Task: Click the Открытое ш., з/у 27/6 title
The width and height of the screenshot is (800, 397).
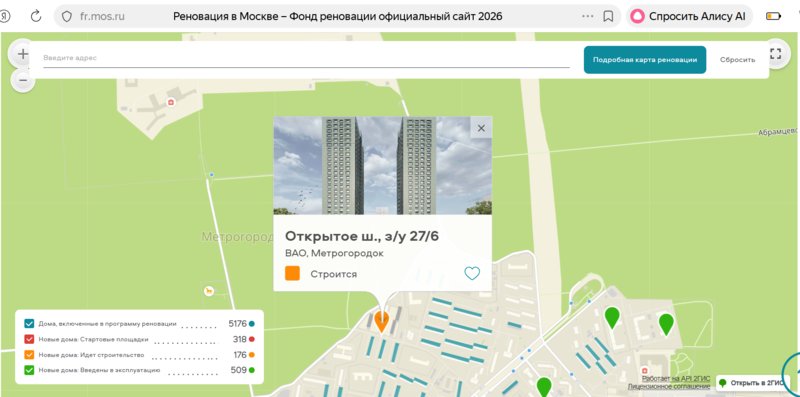Action: pyautogui.click(x=362, y=236)
